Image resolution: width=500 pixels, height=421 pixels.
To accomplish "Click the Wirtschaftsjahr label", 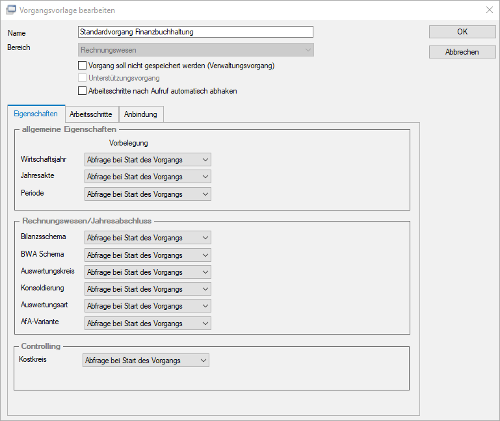I will click(43, 159).
